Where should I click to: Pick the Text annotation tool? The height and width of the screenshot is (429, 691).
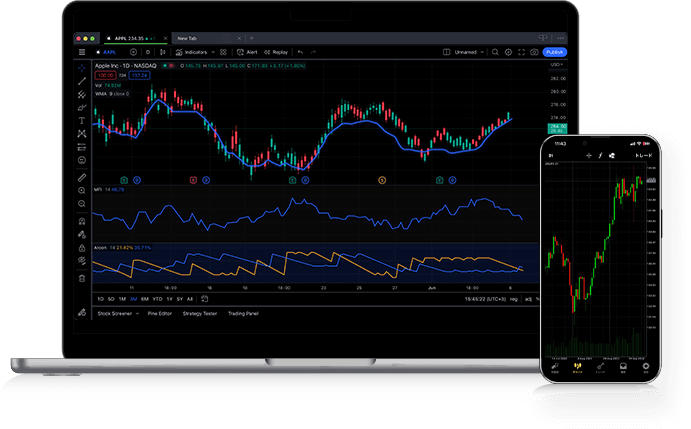click(x=81, y=120)
